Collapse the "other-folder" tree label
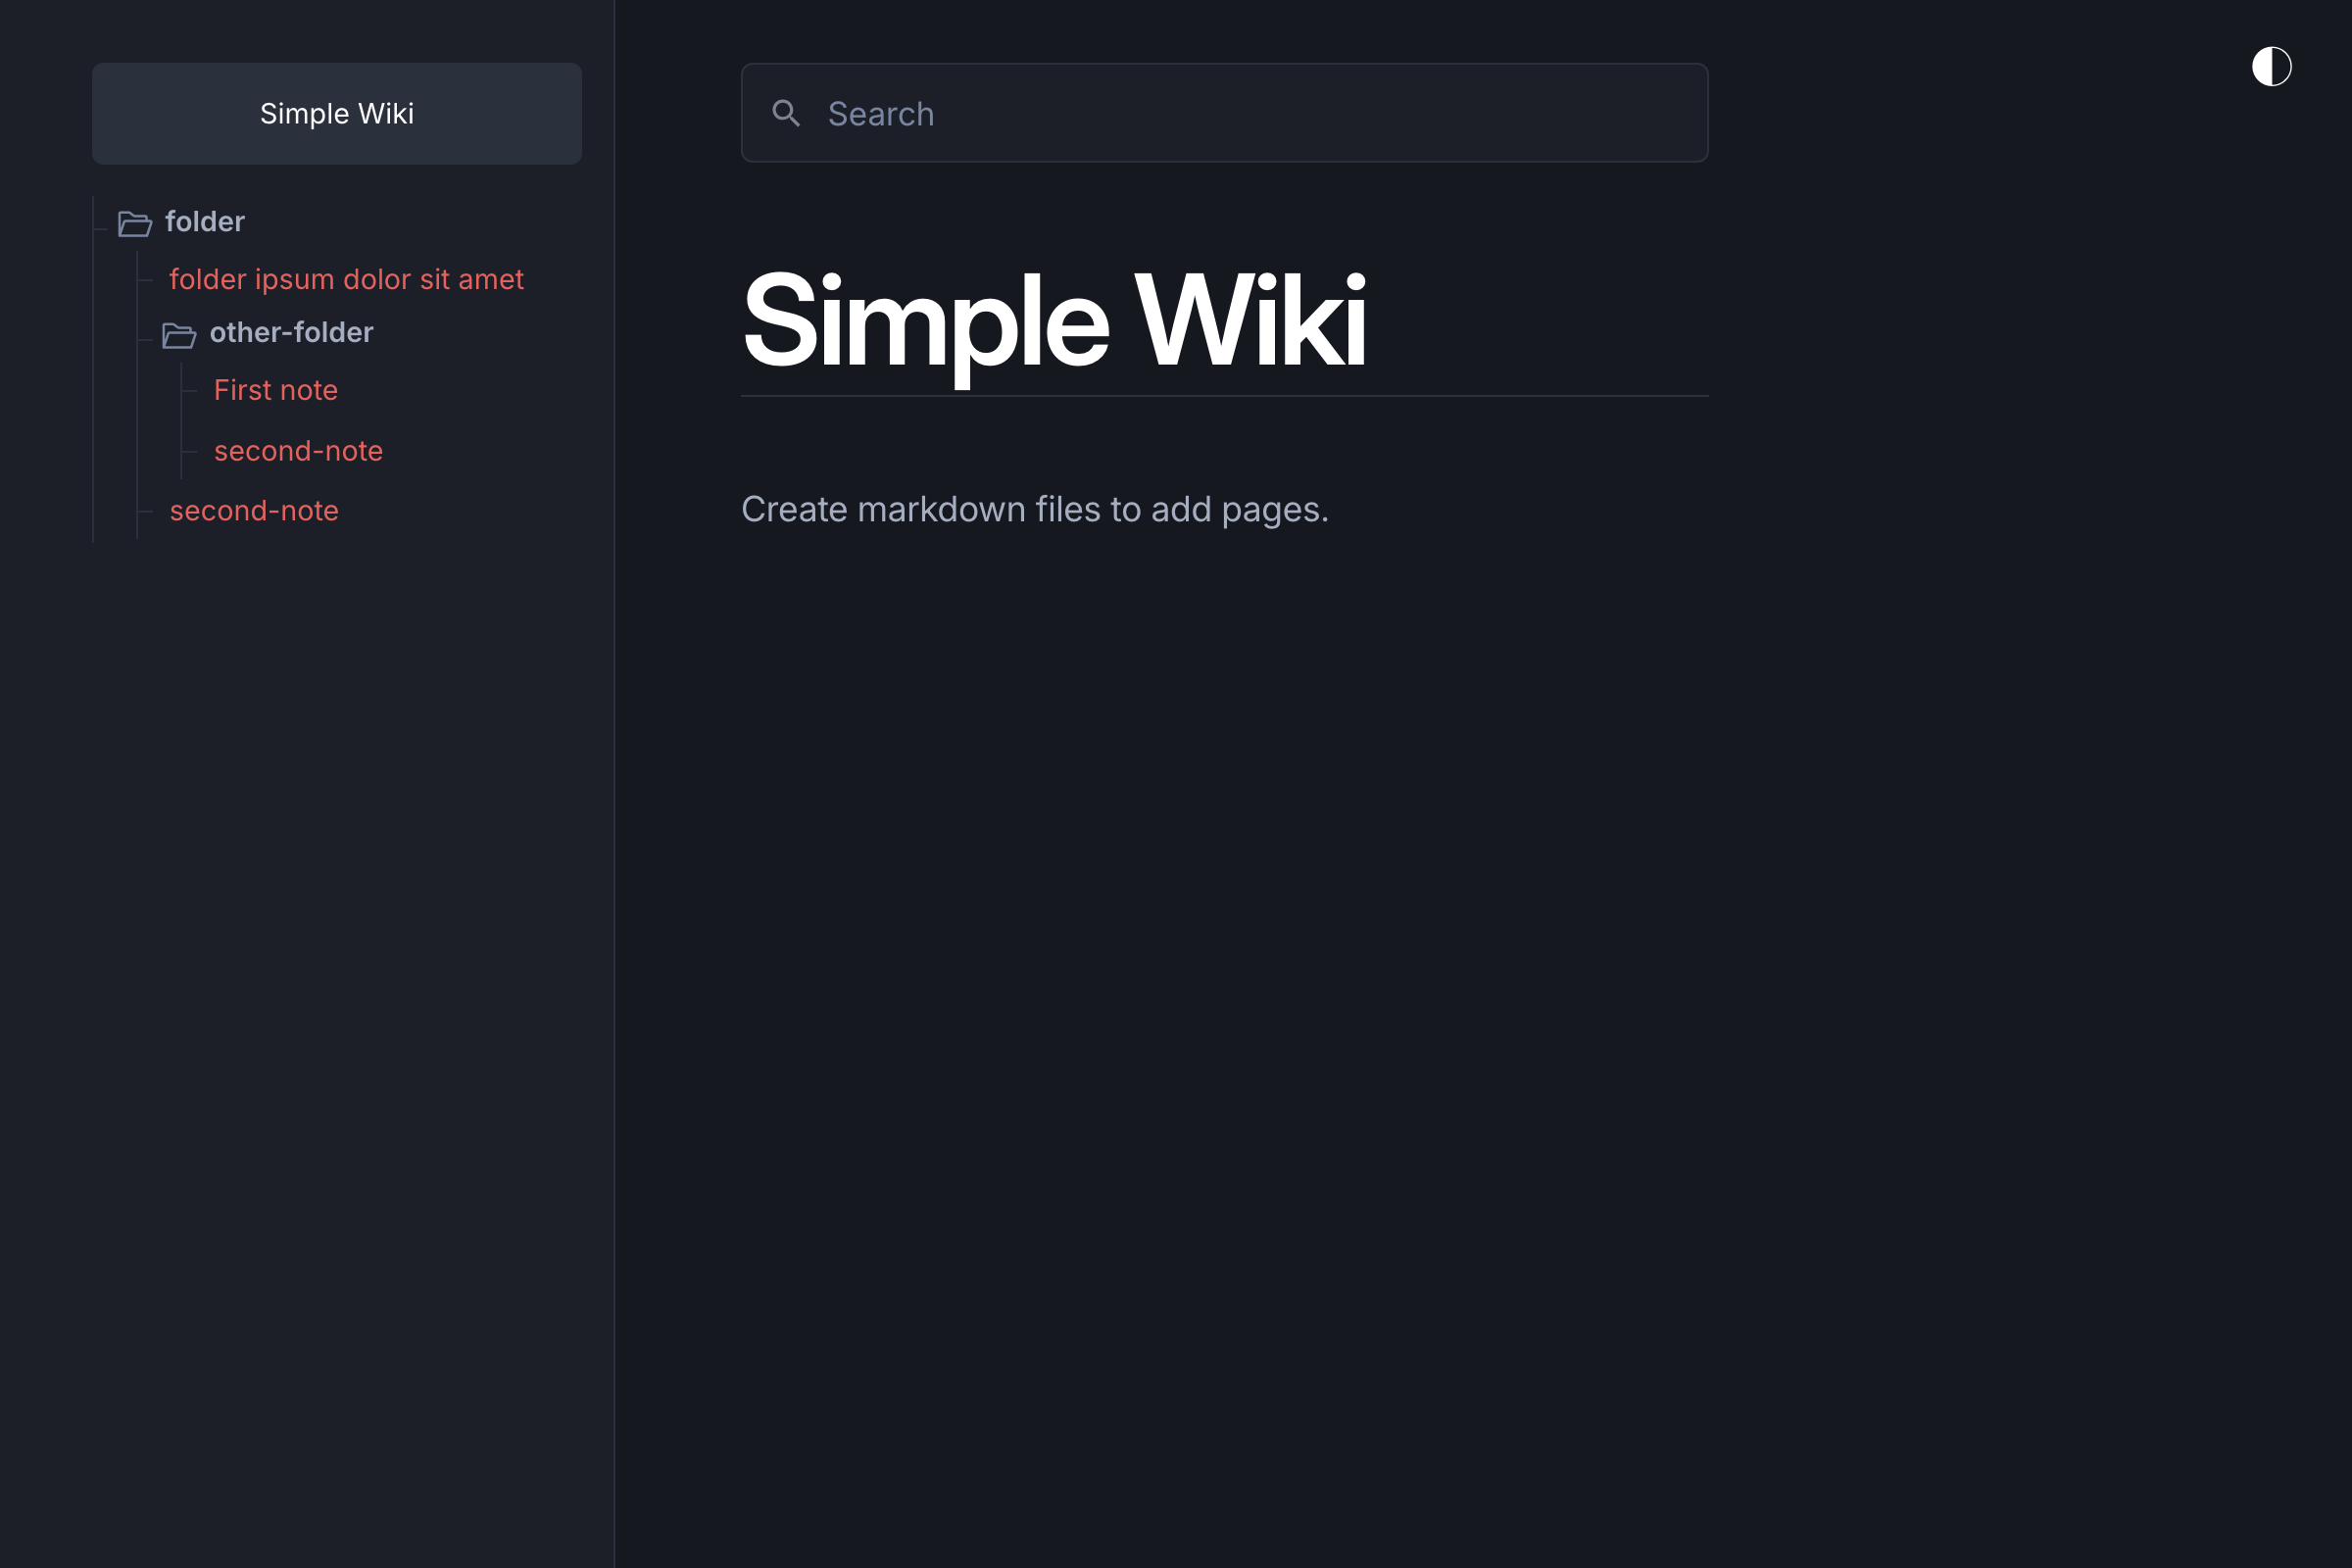 [x=291, y=333]
